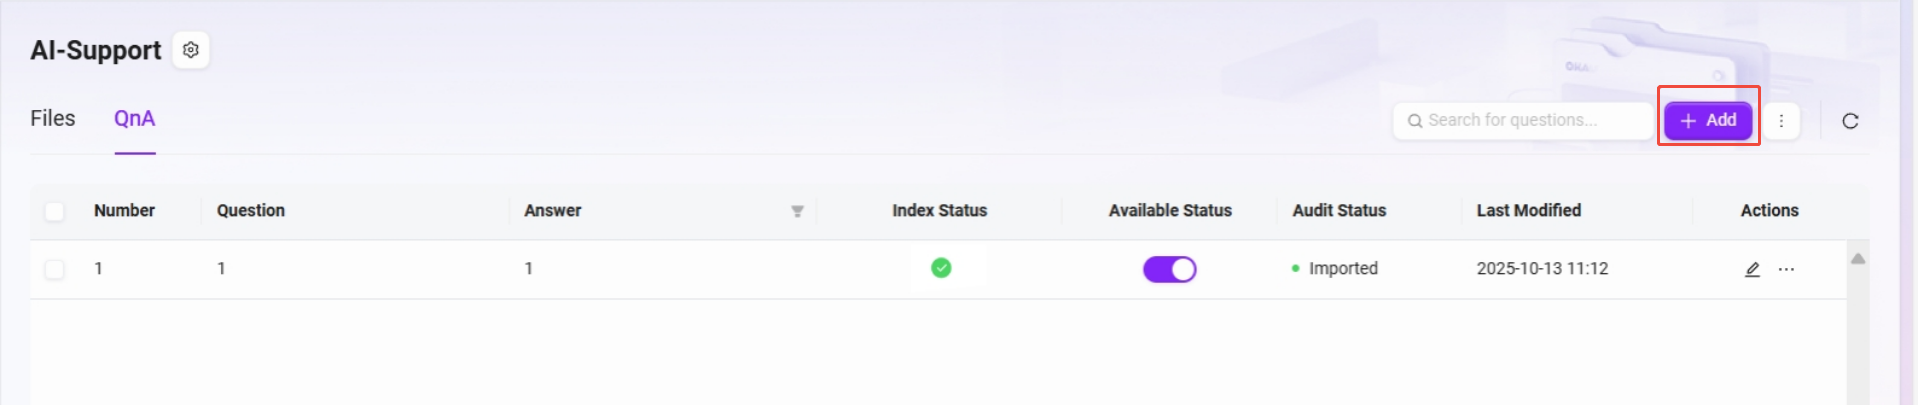Click the 2025-10-13 11:12 date cell
This screenshot has height=405, width=1920.
tap(1542, 269)
